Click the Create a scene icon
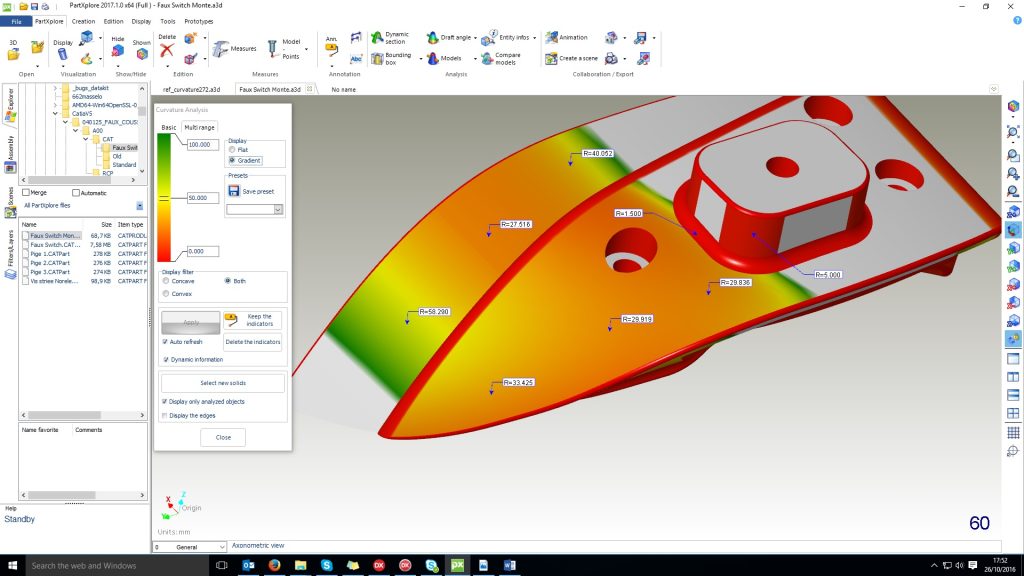Viewport: 1024px width, 576px height. tap(551, 59)
